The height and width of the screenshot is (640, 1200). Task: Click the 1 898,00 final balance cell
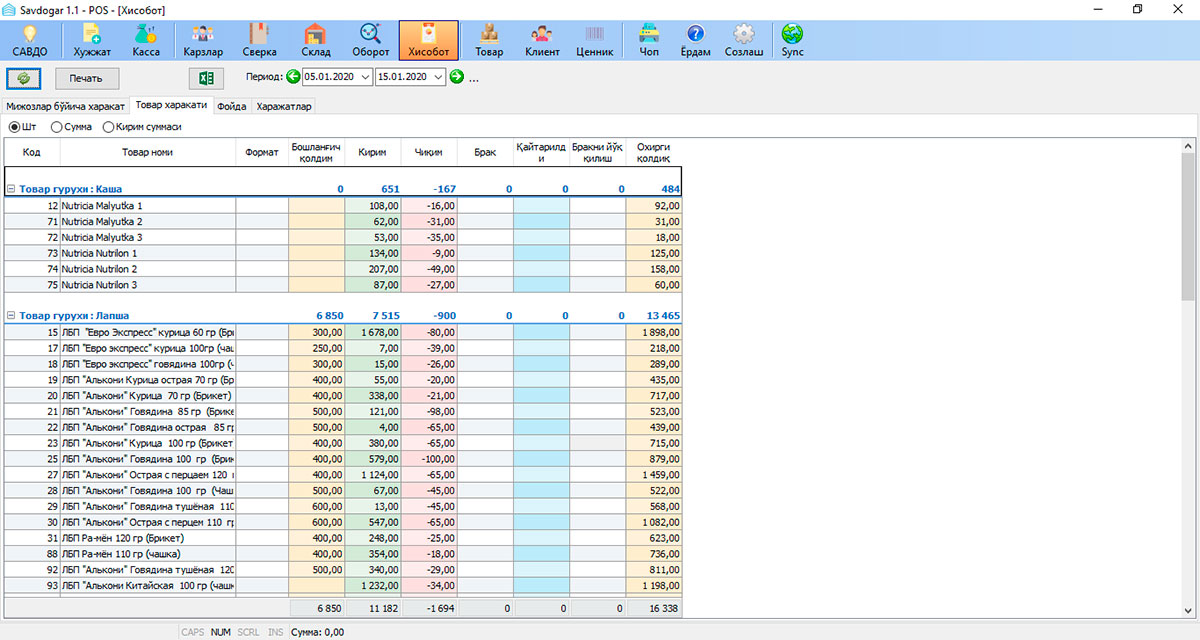click(654, 332)
